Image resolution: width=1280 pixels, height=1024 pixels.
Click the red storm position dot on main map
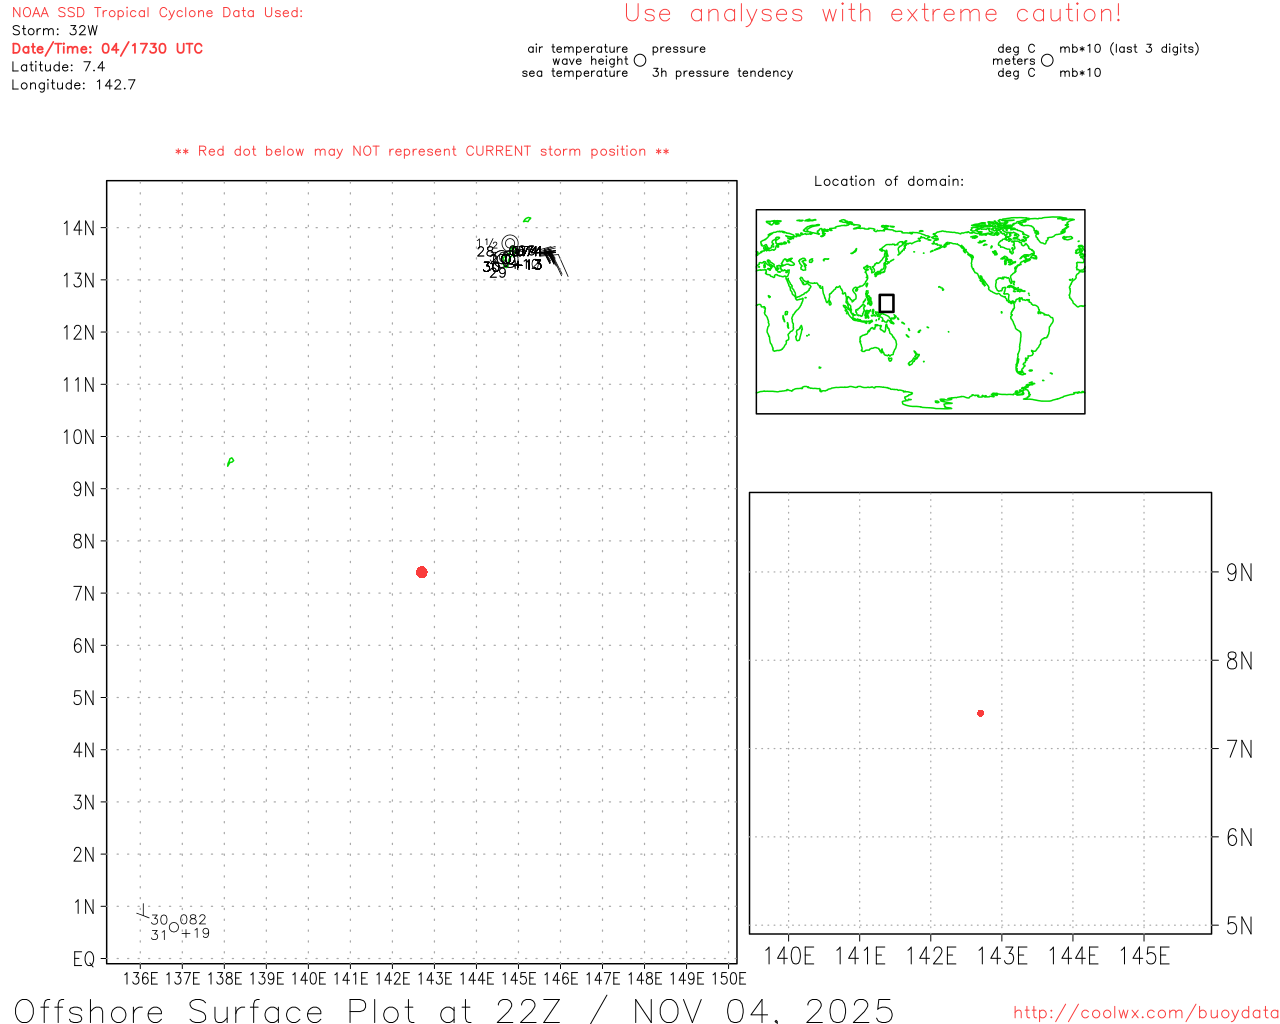(x=422, y=572)
